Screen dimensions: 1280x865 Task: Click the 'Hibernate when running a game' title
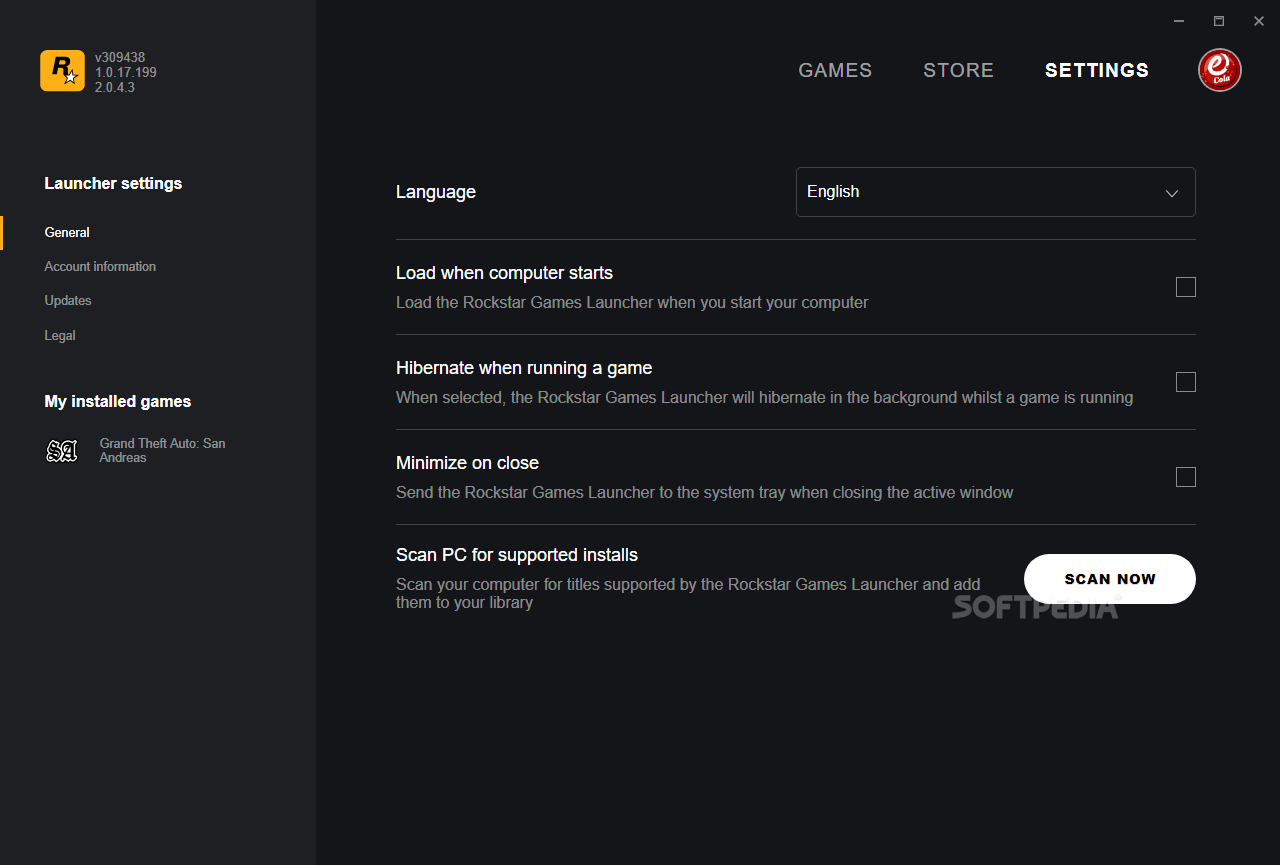(524, 368)
